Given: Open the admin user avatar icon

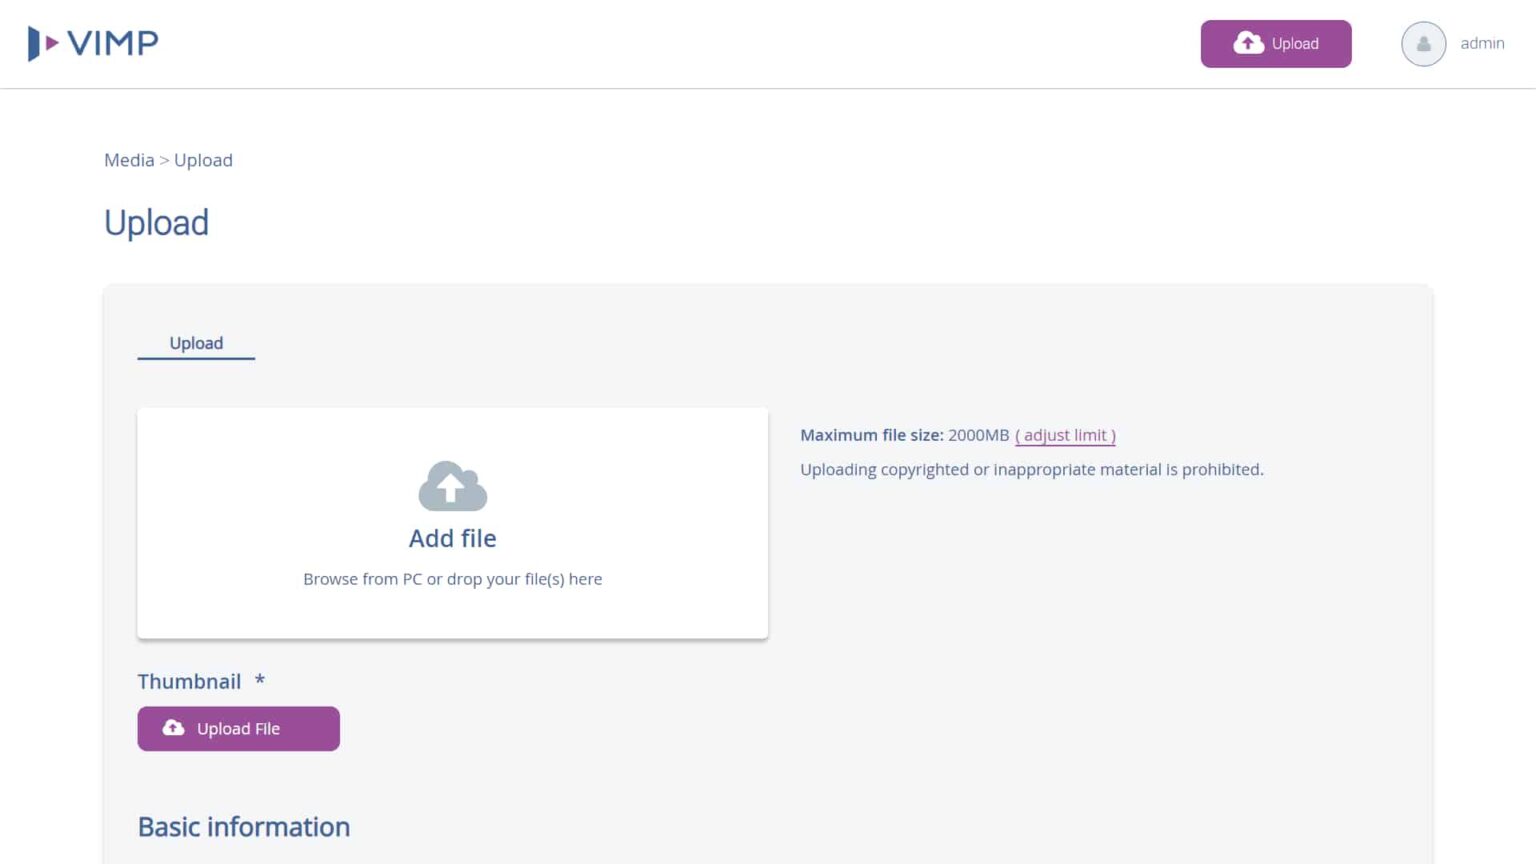Looking at the screenshot, I should tap(1423, 44).
